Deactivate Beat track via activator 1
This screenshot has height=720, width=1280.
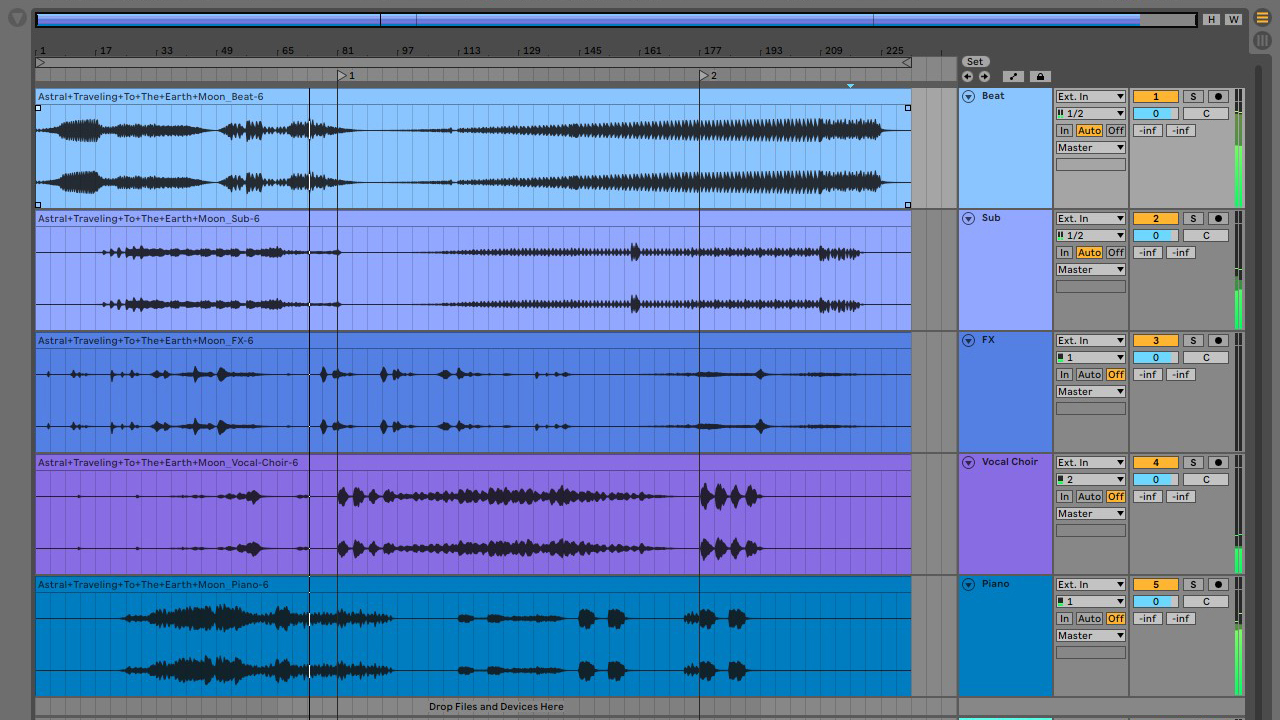(x=1156, y=97)
